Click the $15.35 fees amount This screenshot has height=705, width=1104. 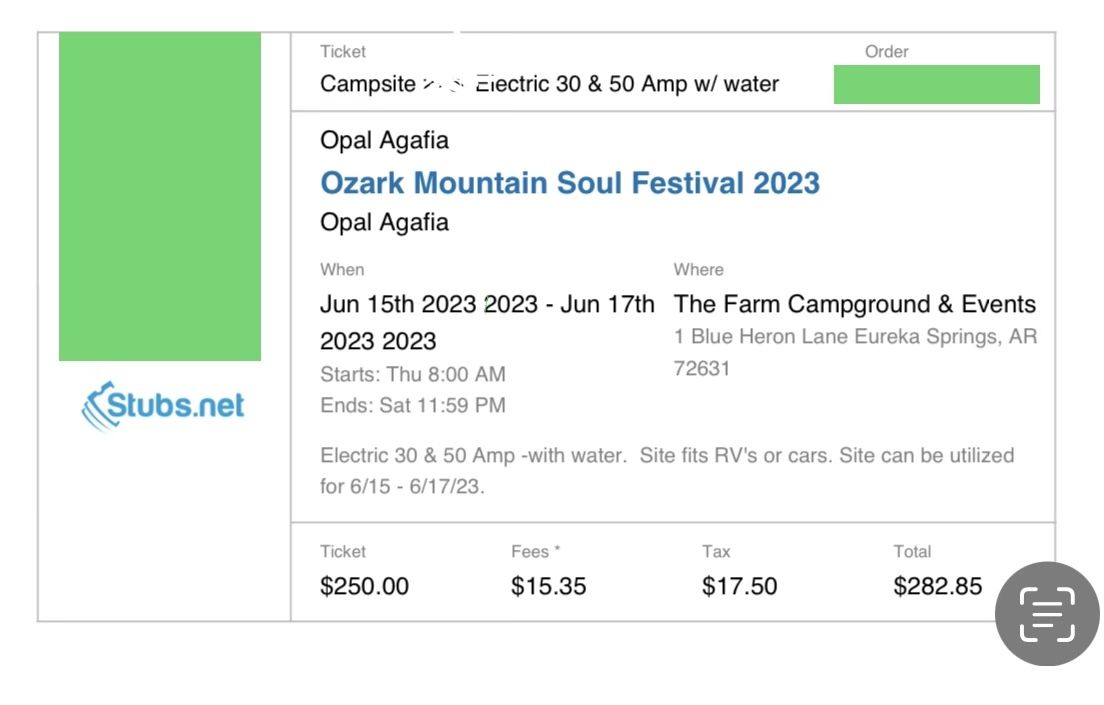(548, 586)
